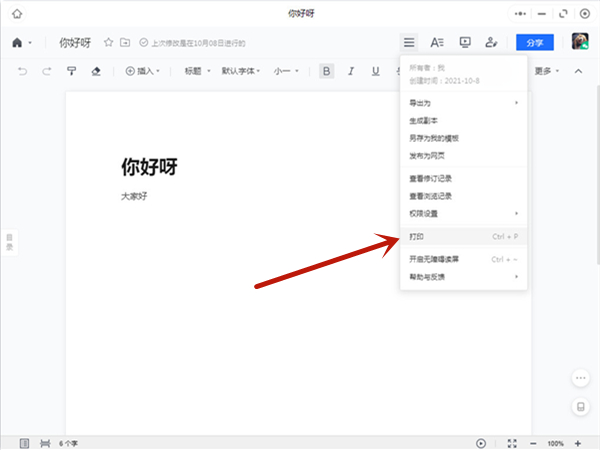The width and height of the screenshot is (600, 450).
Task: Open the 小一 font size dropdown
Action: pos(286,71)
